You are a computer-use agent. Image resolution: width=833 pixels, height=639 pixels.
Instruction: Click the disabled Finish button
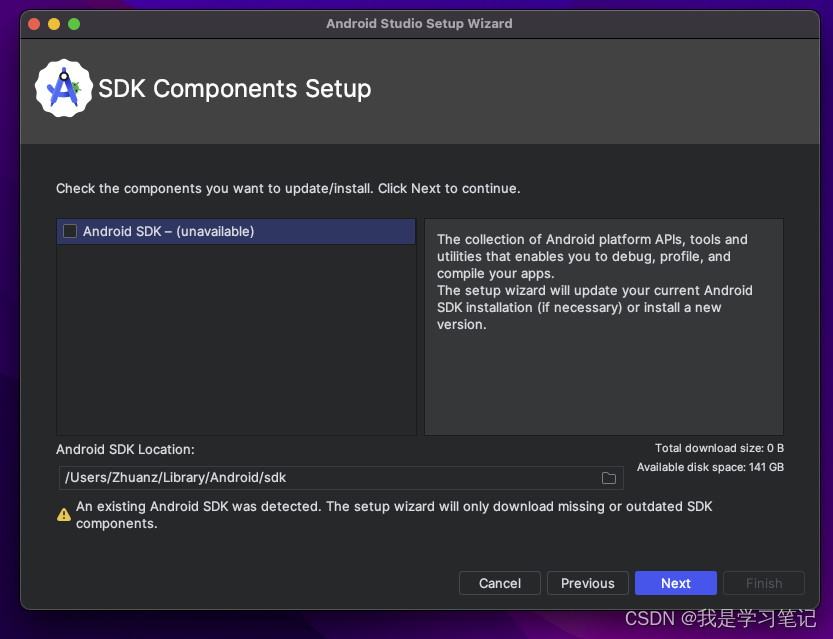pos(764,583)
